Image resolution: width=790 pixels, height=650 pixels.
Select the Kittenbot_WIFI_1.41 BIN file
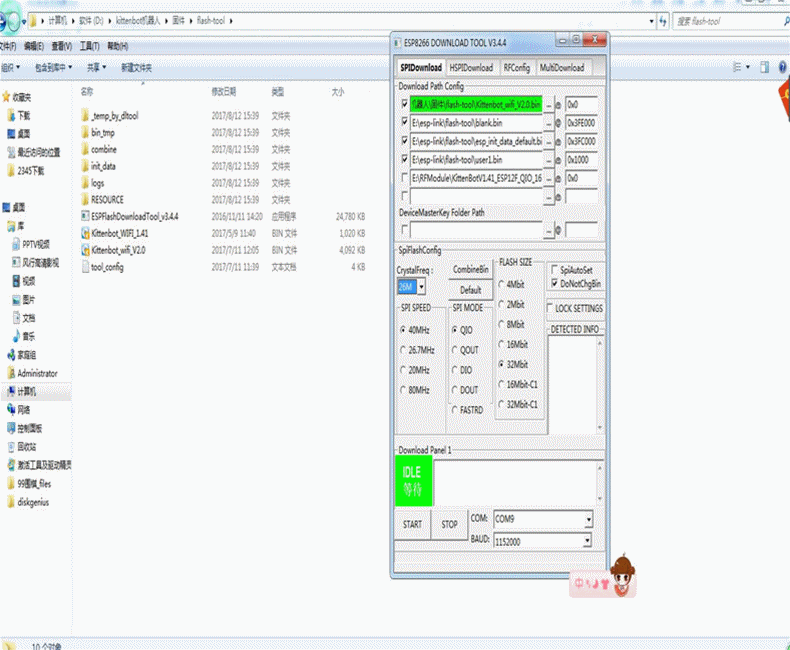[119, 233]
